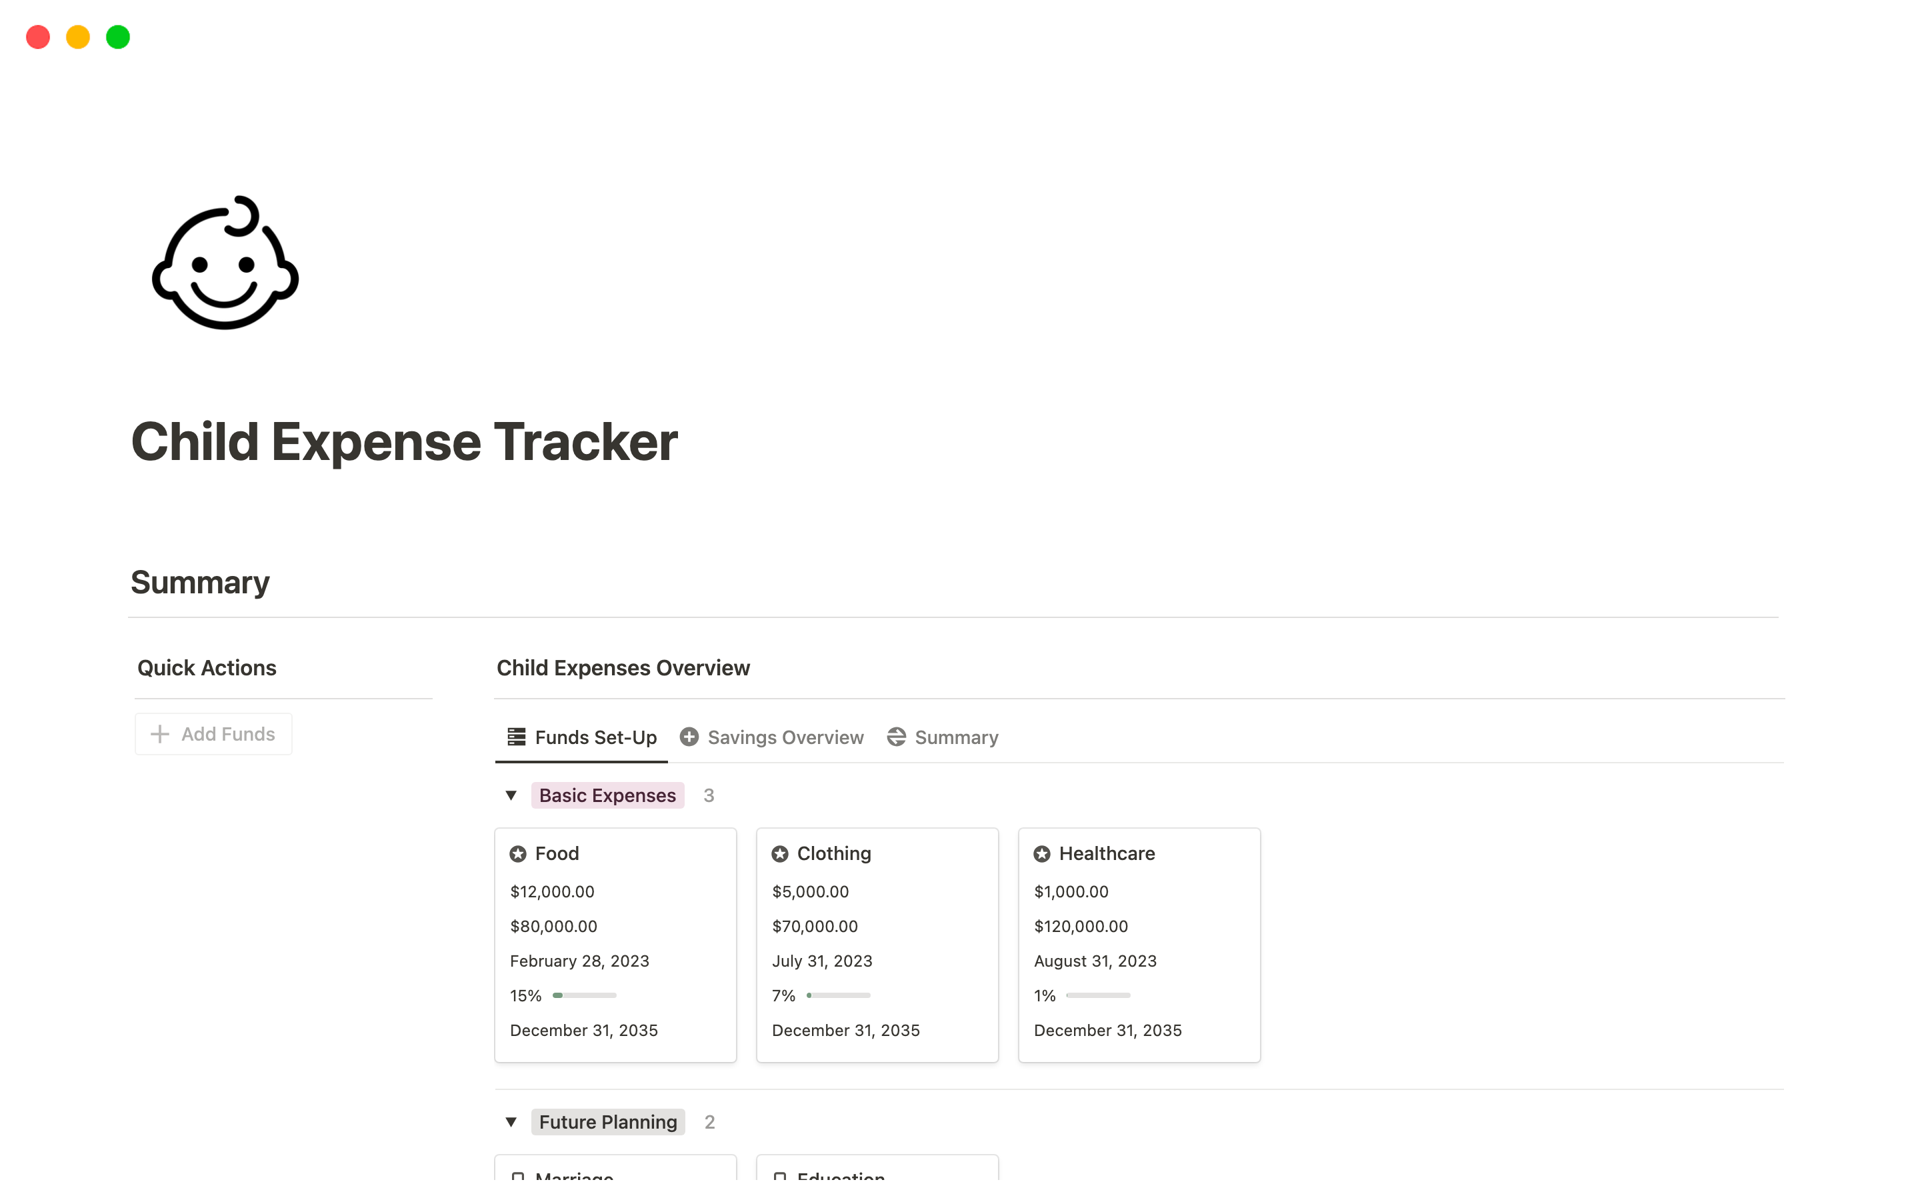Click the star icon next to Healthcare
Screen dimensions: 1920x1200
coord(1043,853)
